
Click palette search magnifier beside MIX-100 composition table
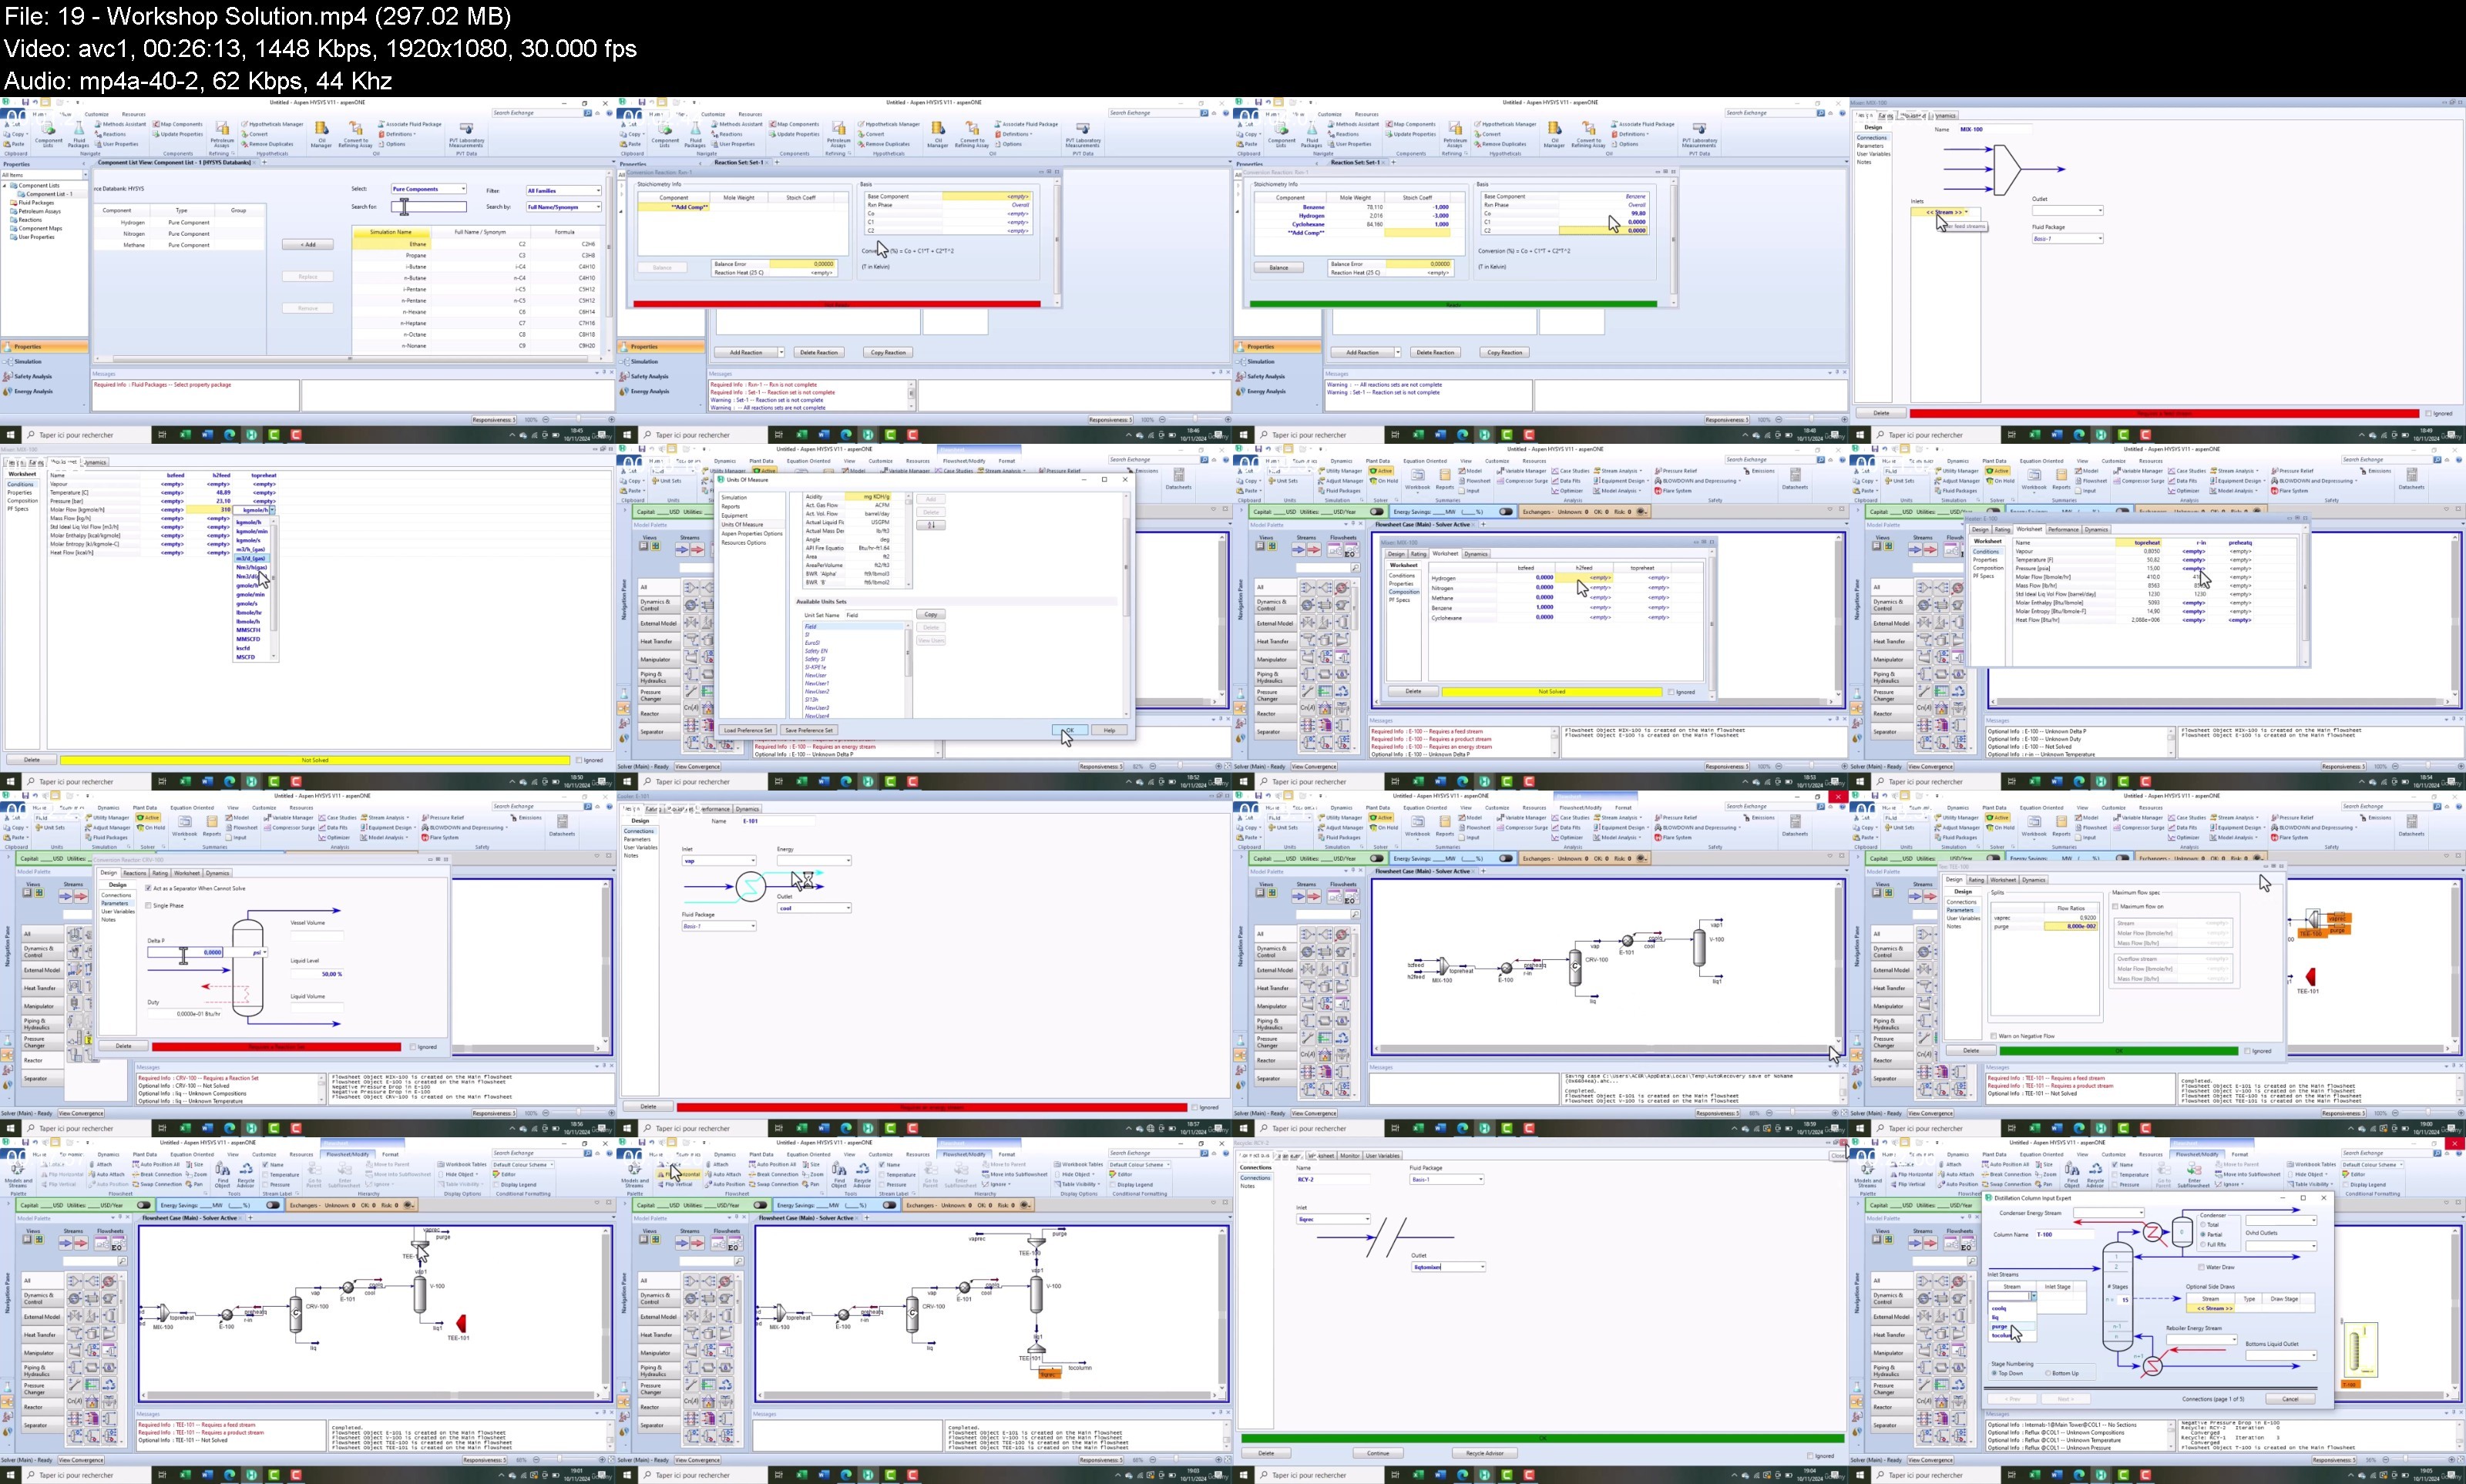(x=1355, y=568)
